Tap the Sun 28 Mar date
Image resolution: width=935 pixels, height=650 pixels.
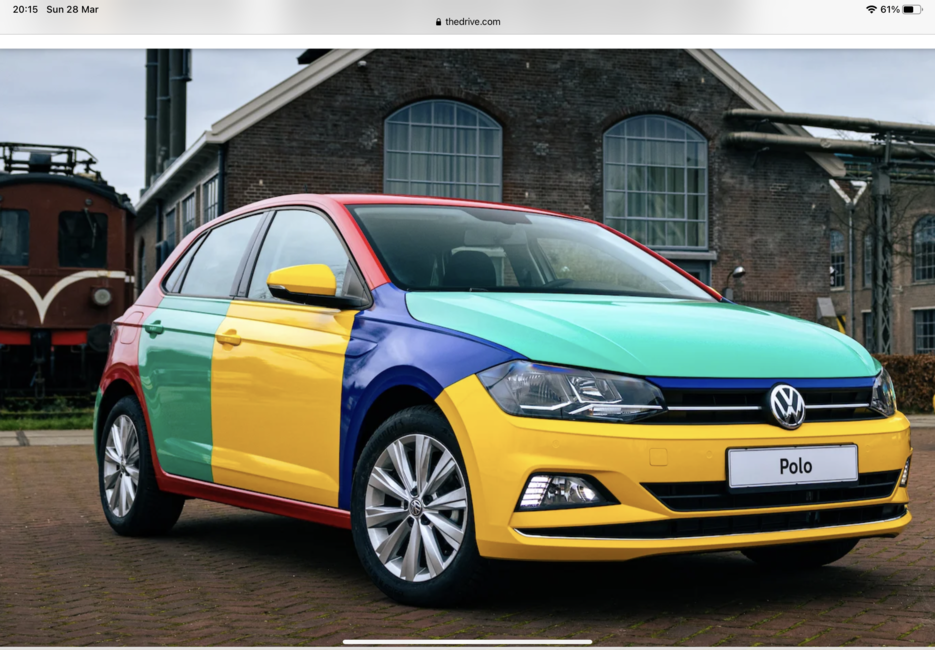tap(72, 10)
